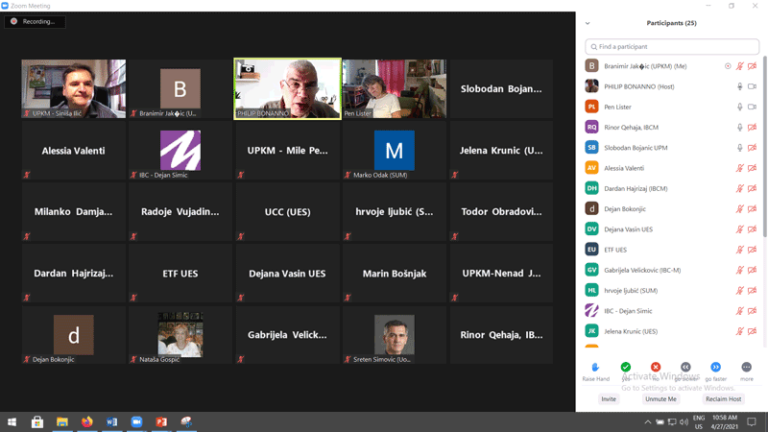This screenshot has width=768, height=432.
Task: Select the Nataša Gospić video tile
Action: [x=180, y=335]
